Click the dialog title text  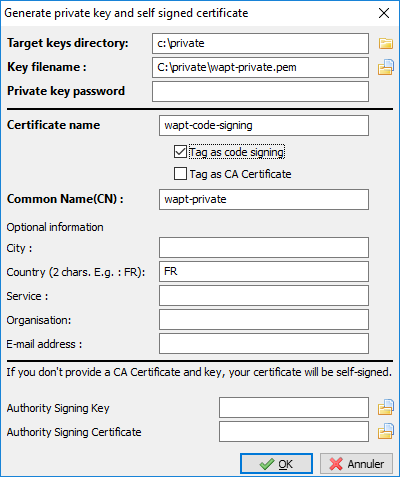point(126,13)
